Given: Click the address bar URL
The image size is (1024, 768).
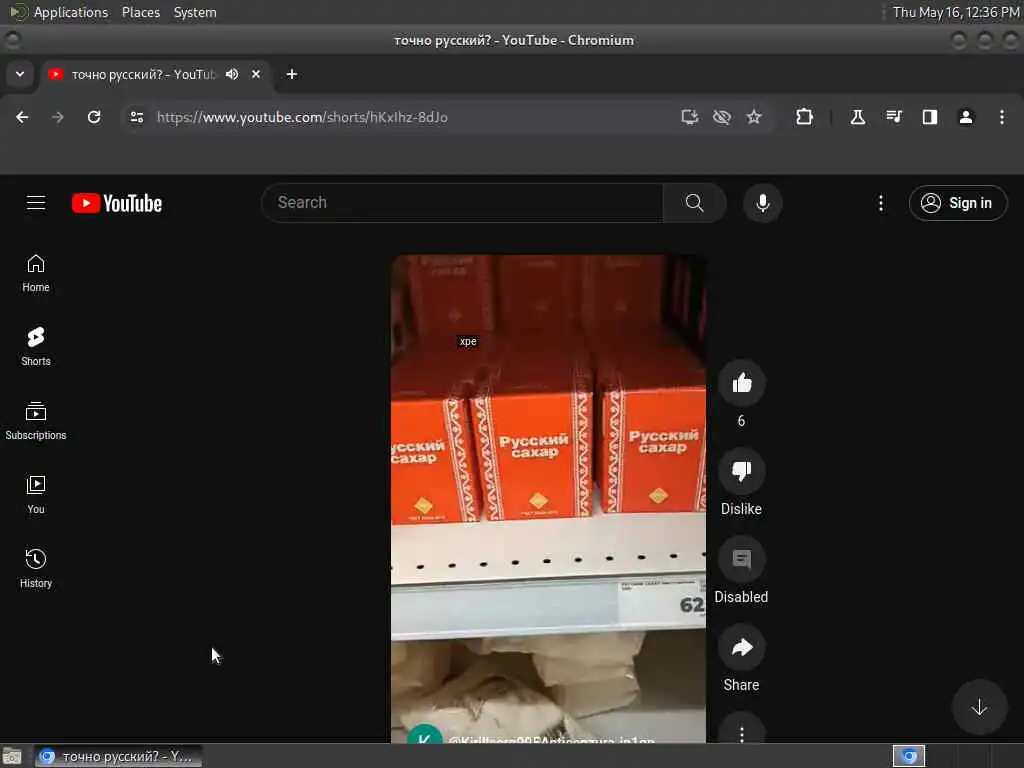Looking at the screenshot, I should click(302, 117).
